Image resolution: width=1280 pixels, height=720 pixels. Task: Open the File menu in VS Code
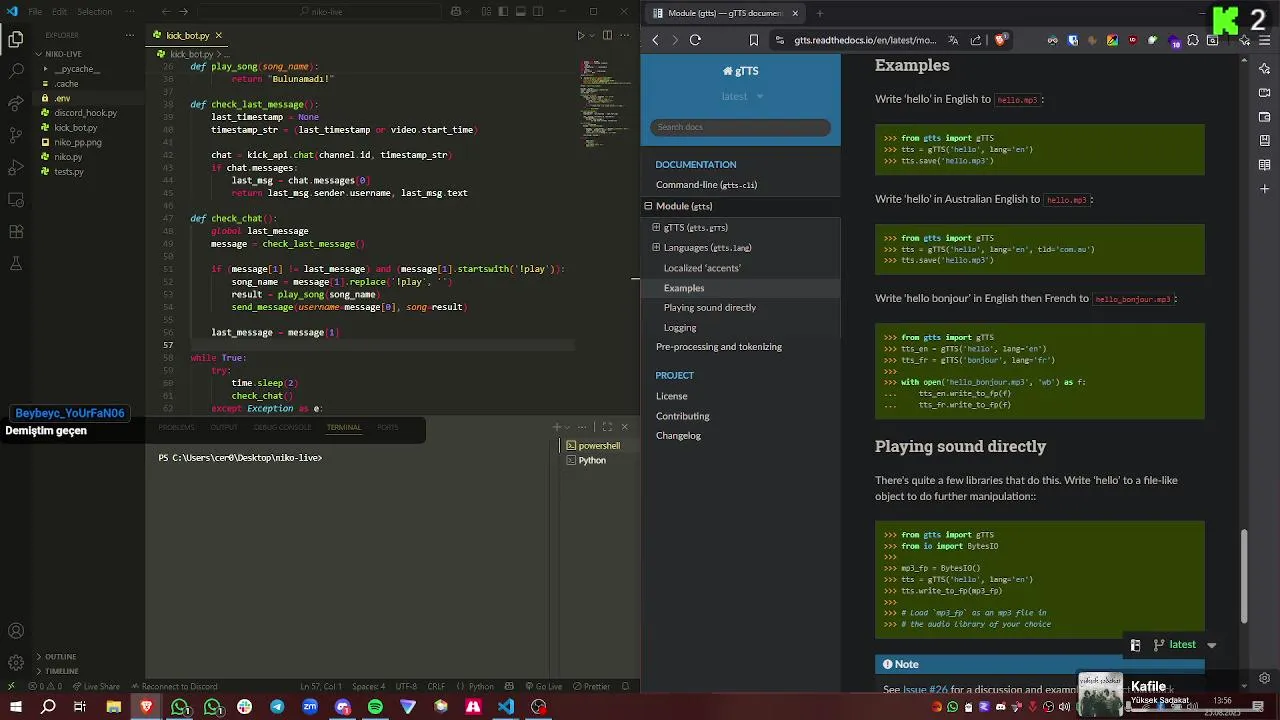35,12
